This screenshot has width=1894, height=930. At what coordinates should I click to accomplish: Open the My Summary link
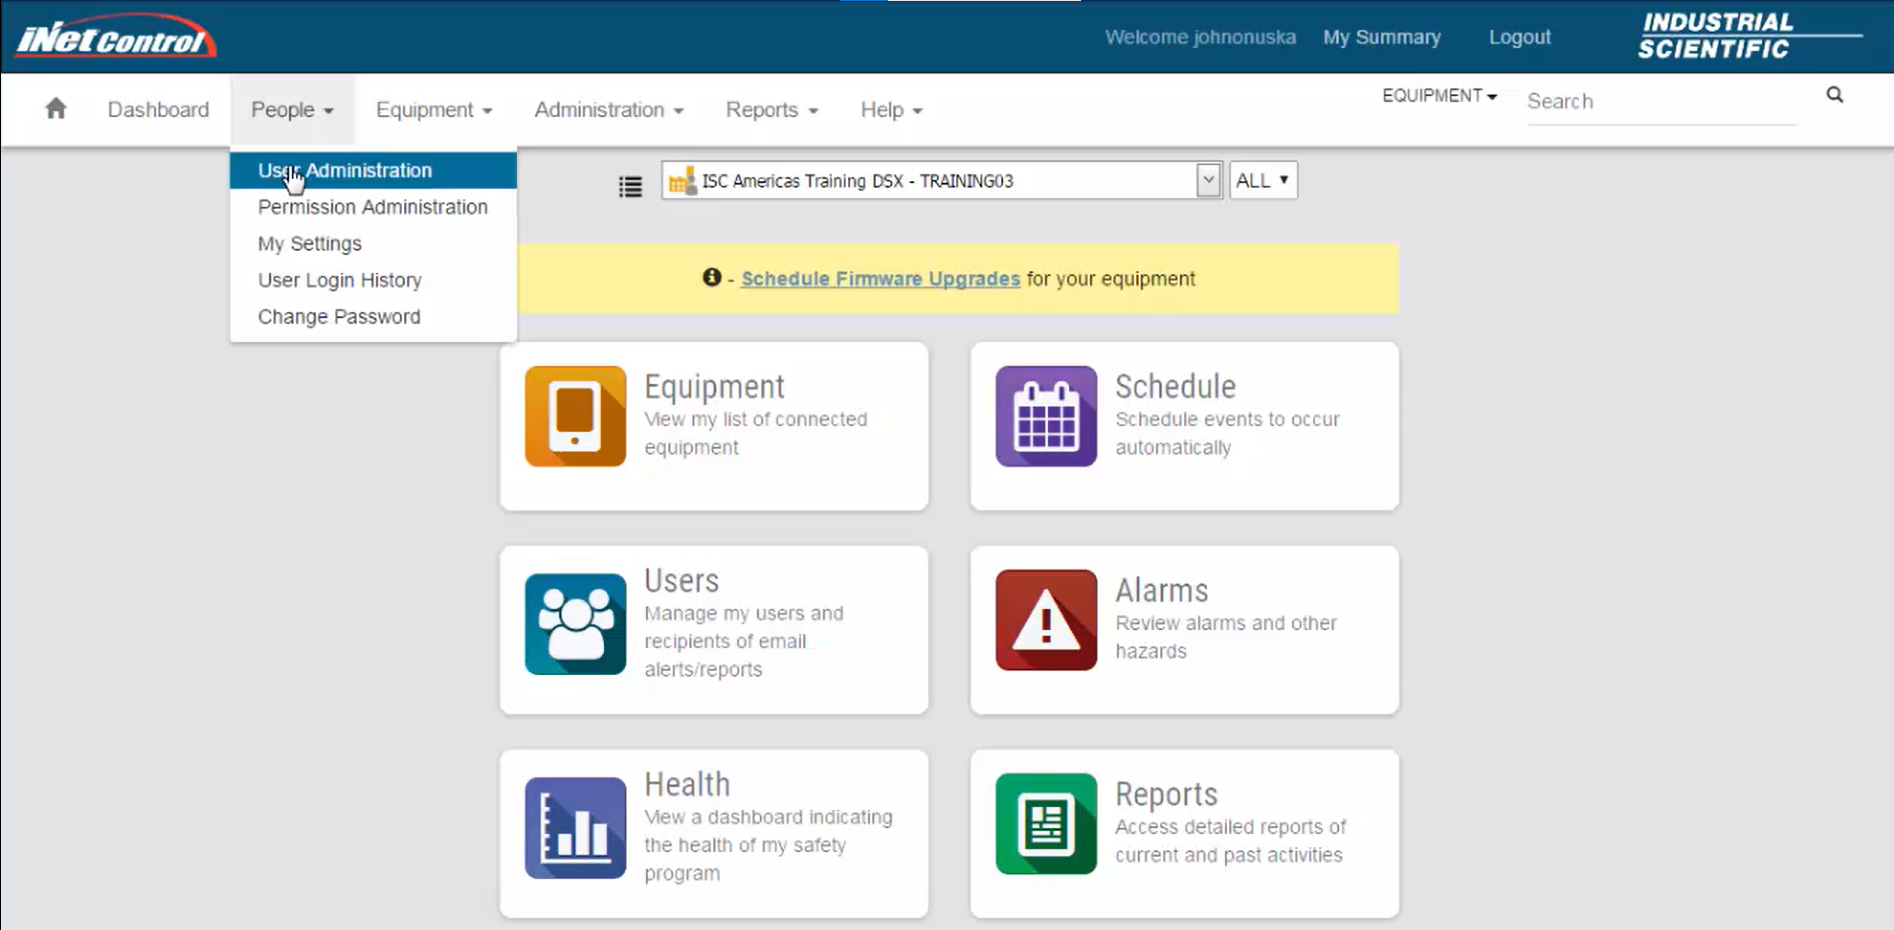(1381, 37)
